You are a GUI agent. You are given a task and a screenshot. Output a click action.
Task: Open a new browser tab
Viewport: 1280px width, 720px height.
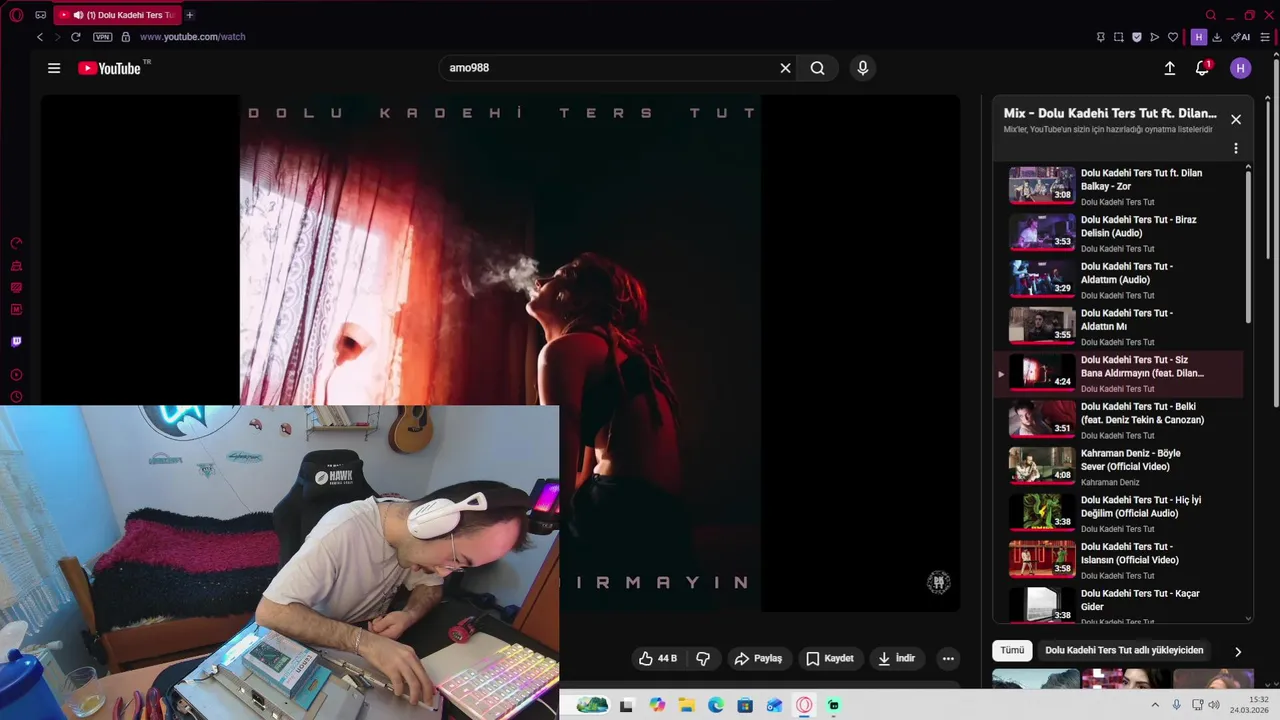tap(189, 15)
